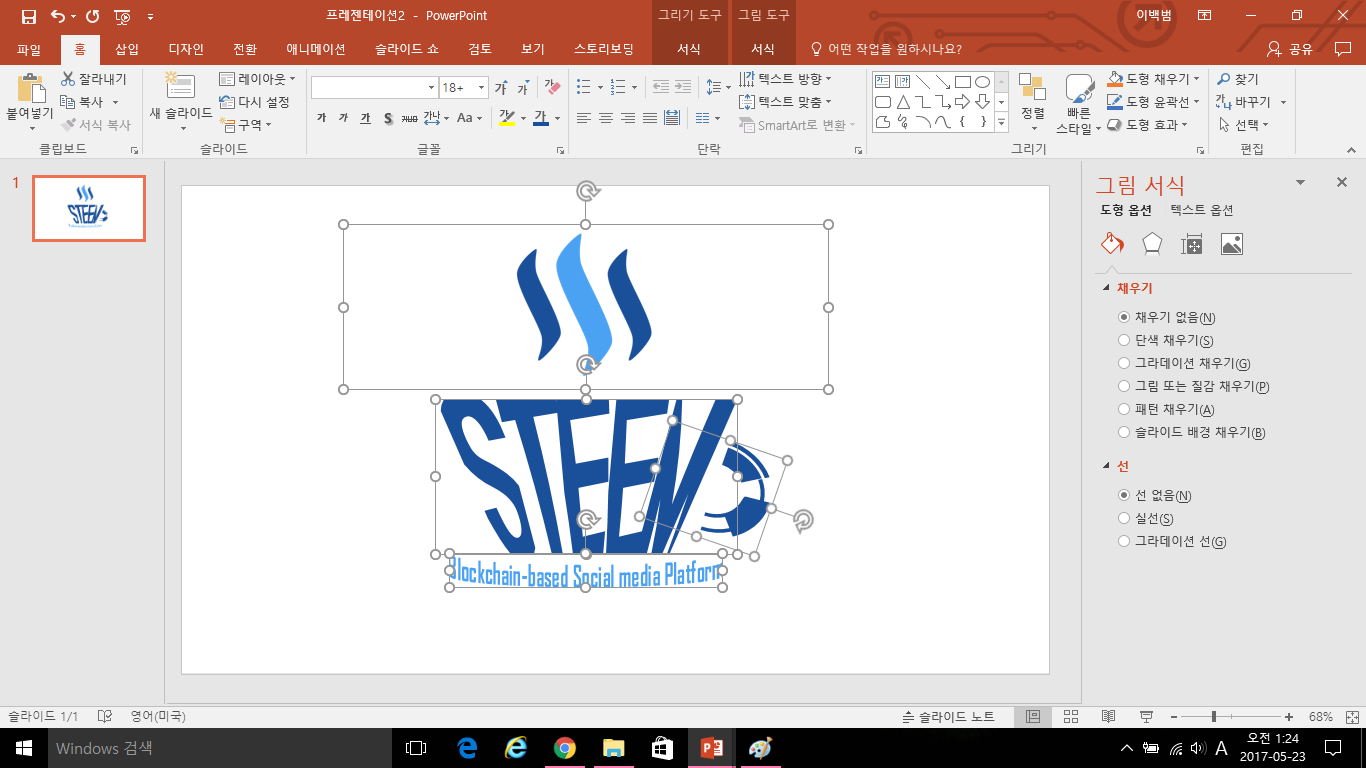Apply text shadow S icon
The height and width of the screenshot is (768, 1366).
[x=388, y=118]
